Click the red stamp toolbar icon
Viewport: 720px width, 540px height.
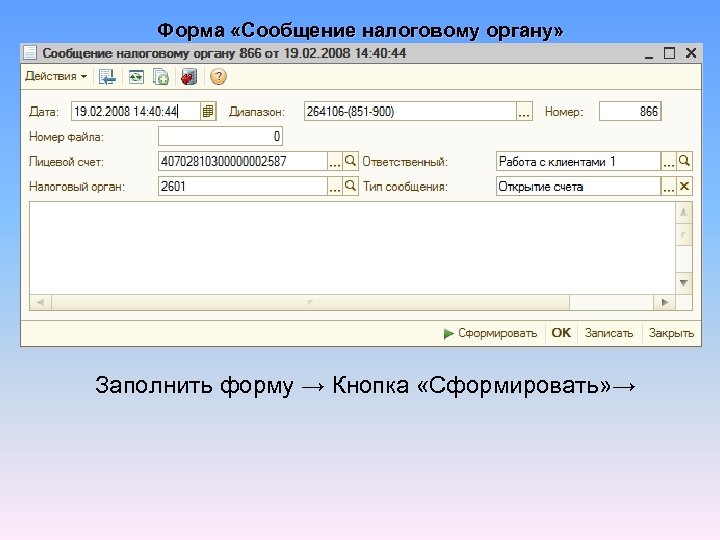tap(189, 77)
